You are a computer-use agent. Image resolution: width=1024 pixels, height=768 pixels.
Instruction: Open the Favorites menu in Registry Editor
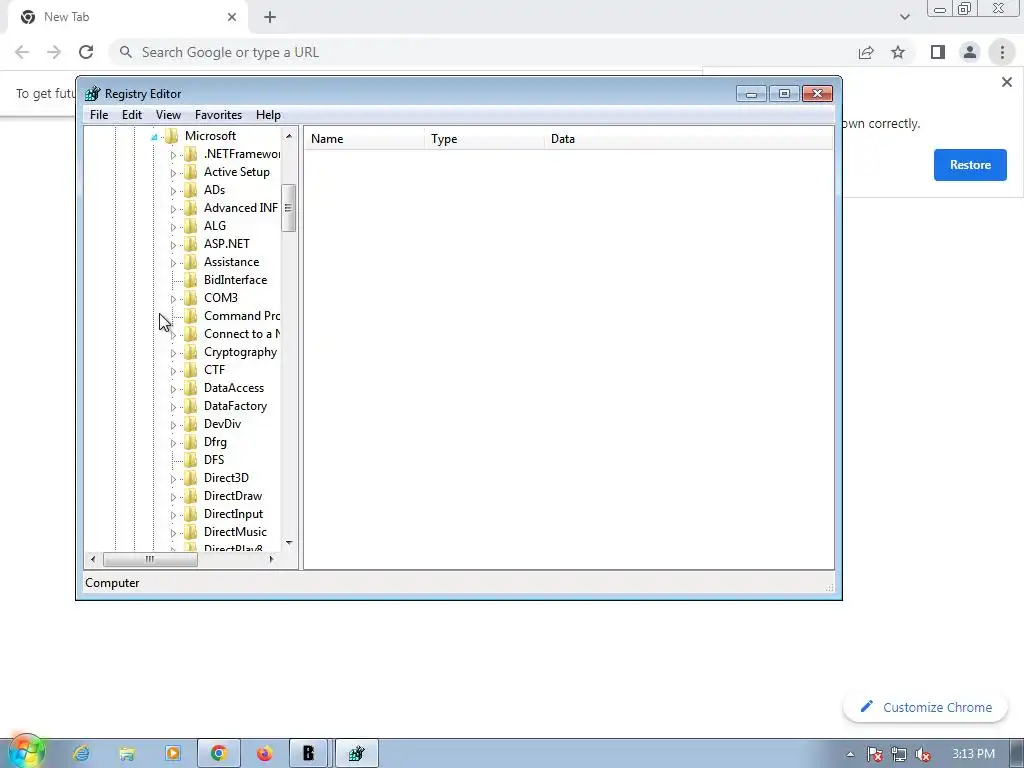[218, 115]
